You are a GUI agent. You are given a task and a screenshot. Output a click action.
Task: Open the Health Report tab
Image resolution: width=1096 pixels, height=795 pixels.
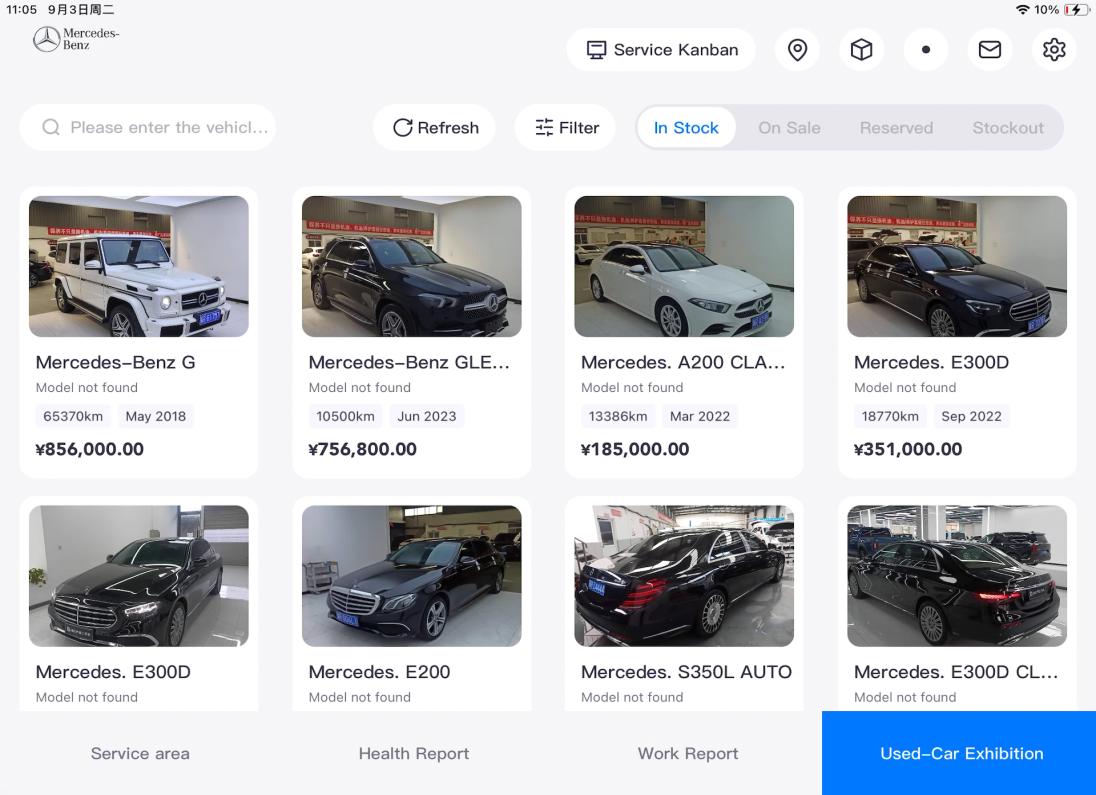[x=414, y=753]
